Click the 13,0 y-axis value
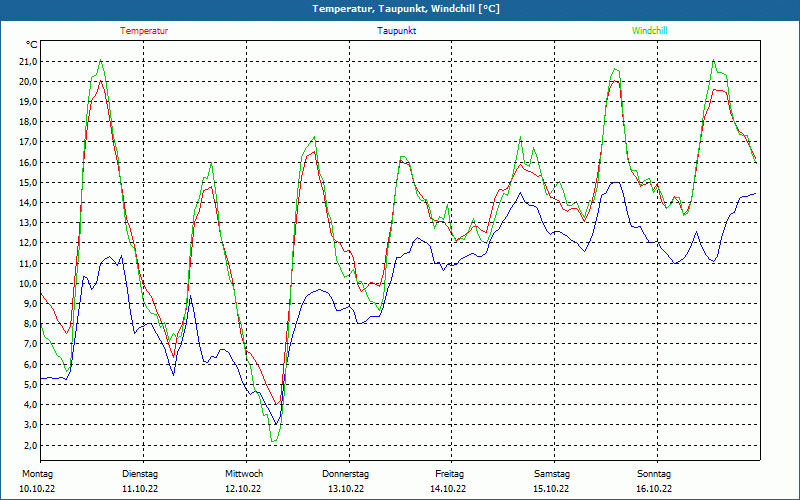Screen dimensions: 800x500 (x=28, y=223)
